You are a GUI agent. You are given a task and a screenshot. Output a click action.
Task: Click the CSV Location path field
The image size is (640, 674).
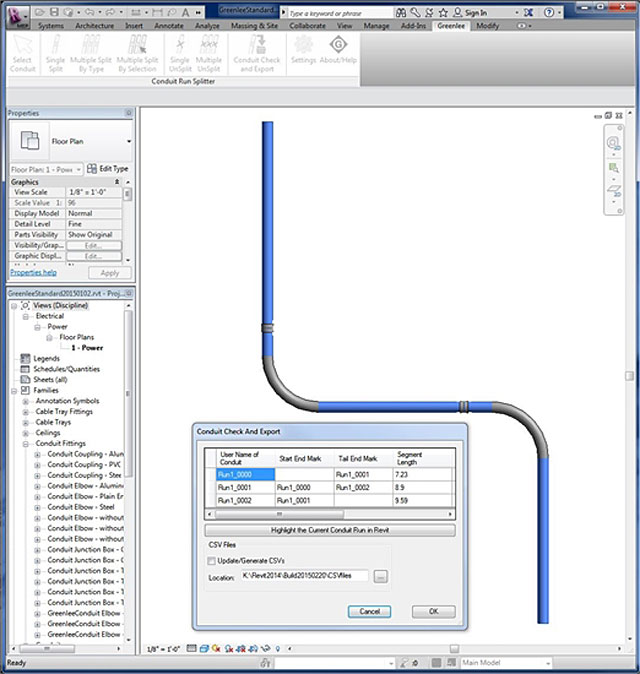tap(304, 576)
